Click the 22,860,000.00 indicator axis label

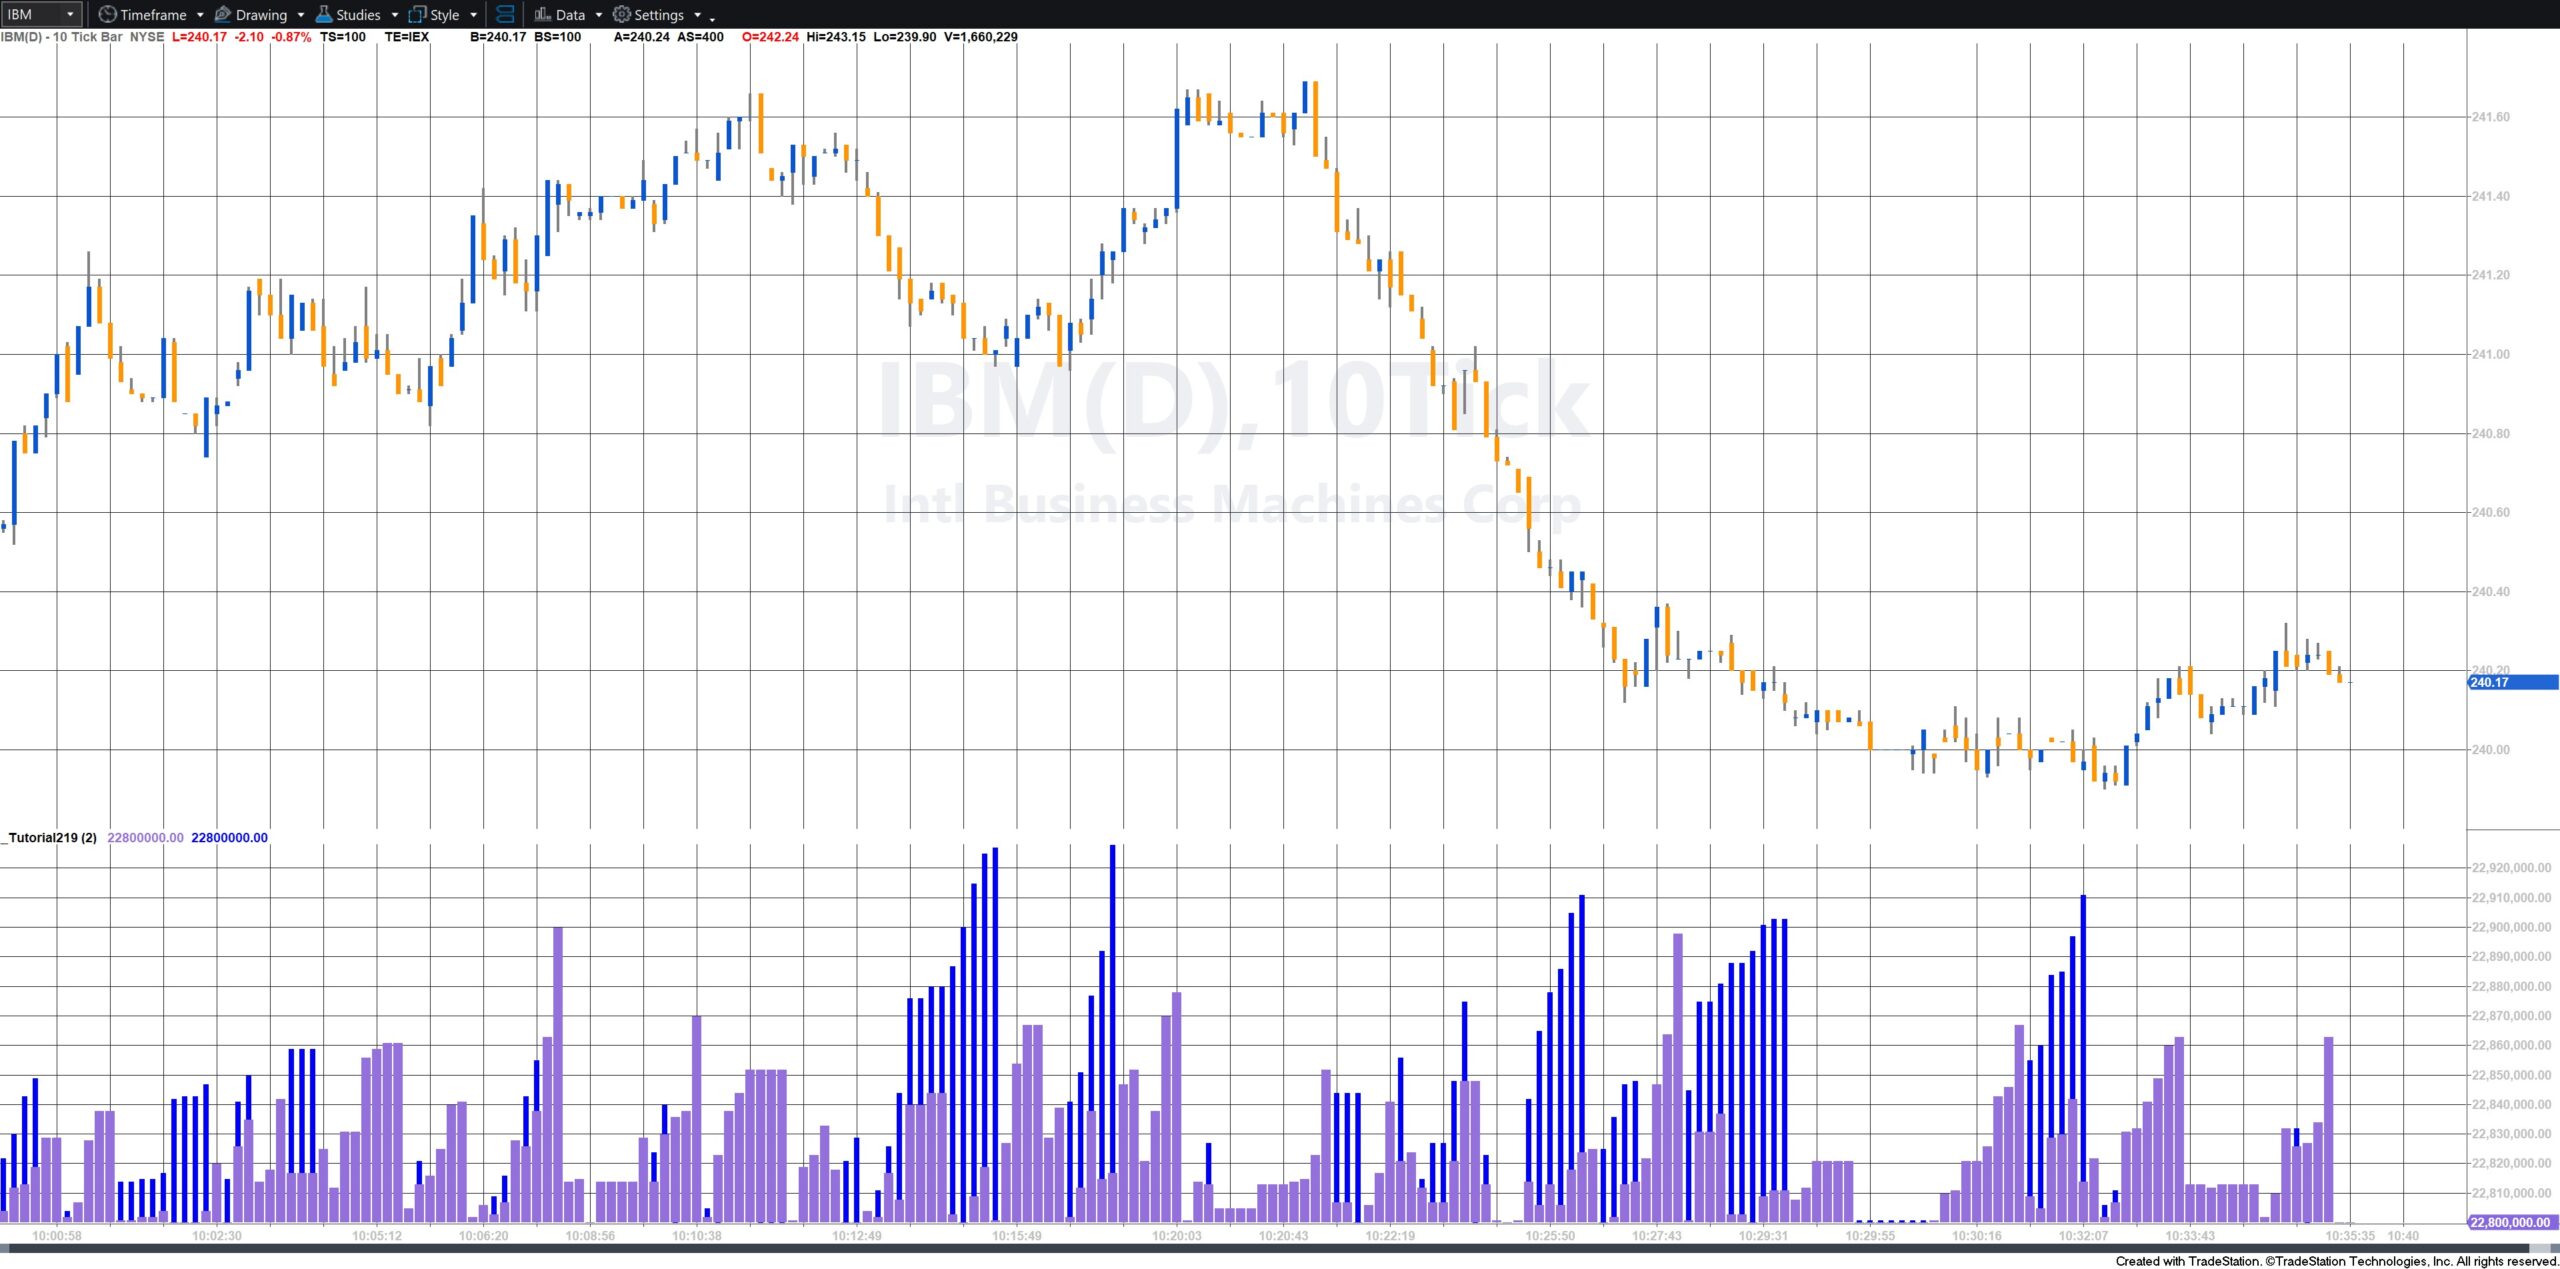[x=2511, y=1045]
